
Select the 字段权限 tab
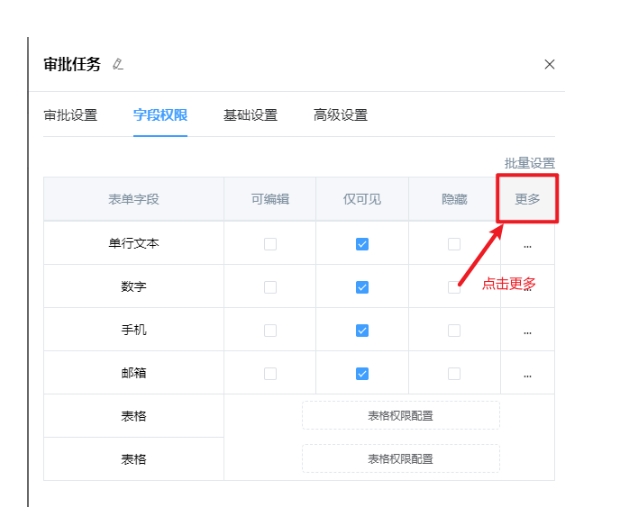(160, 115)
